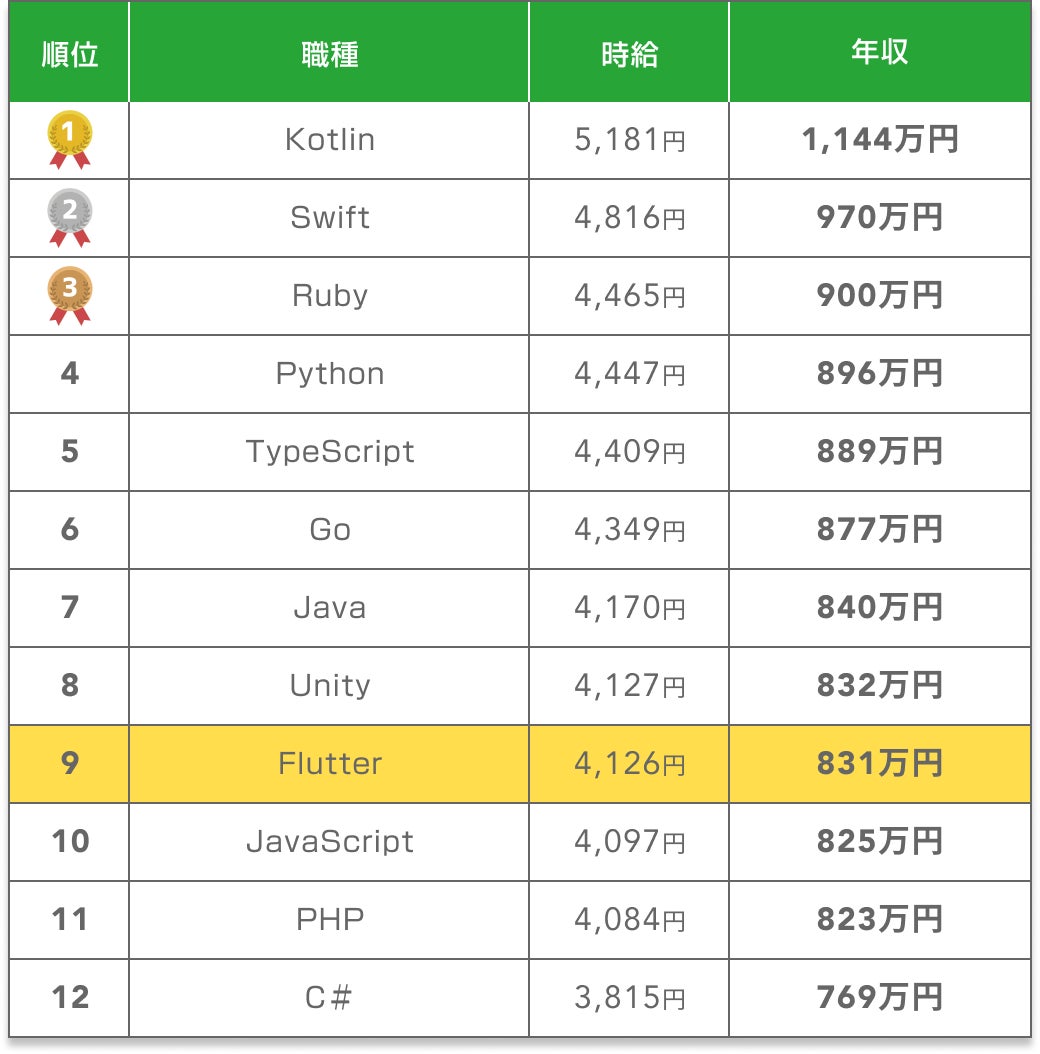Image resolution: width=1040 pixels, height=1054 pixels.
Task: Click the 年収 column header
Action: [x=879, y=54]
